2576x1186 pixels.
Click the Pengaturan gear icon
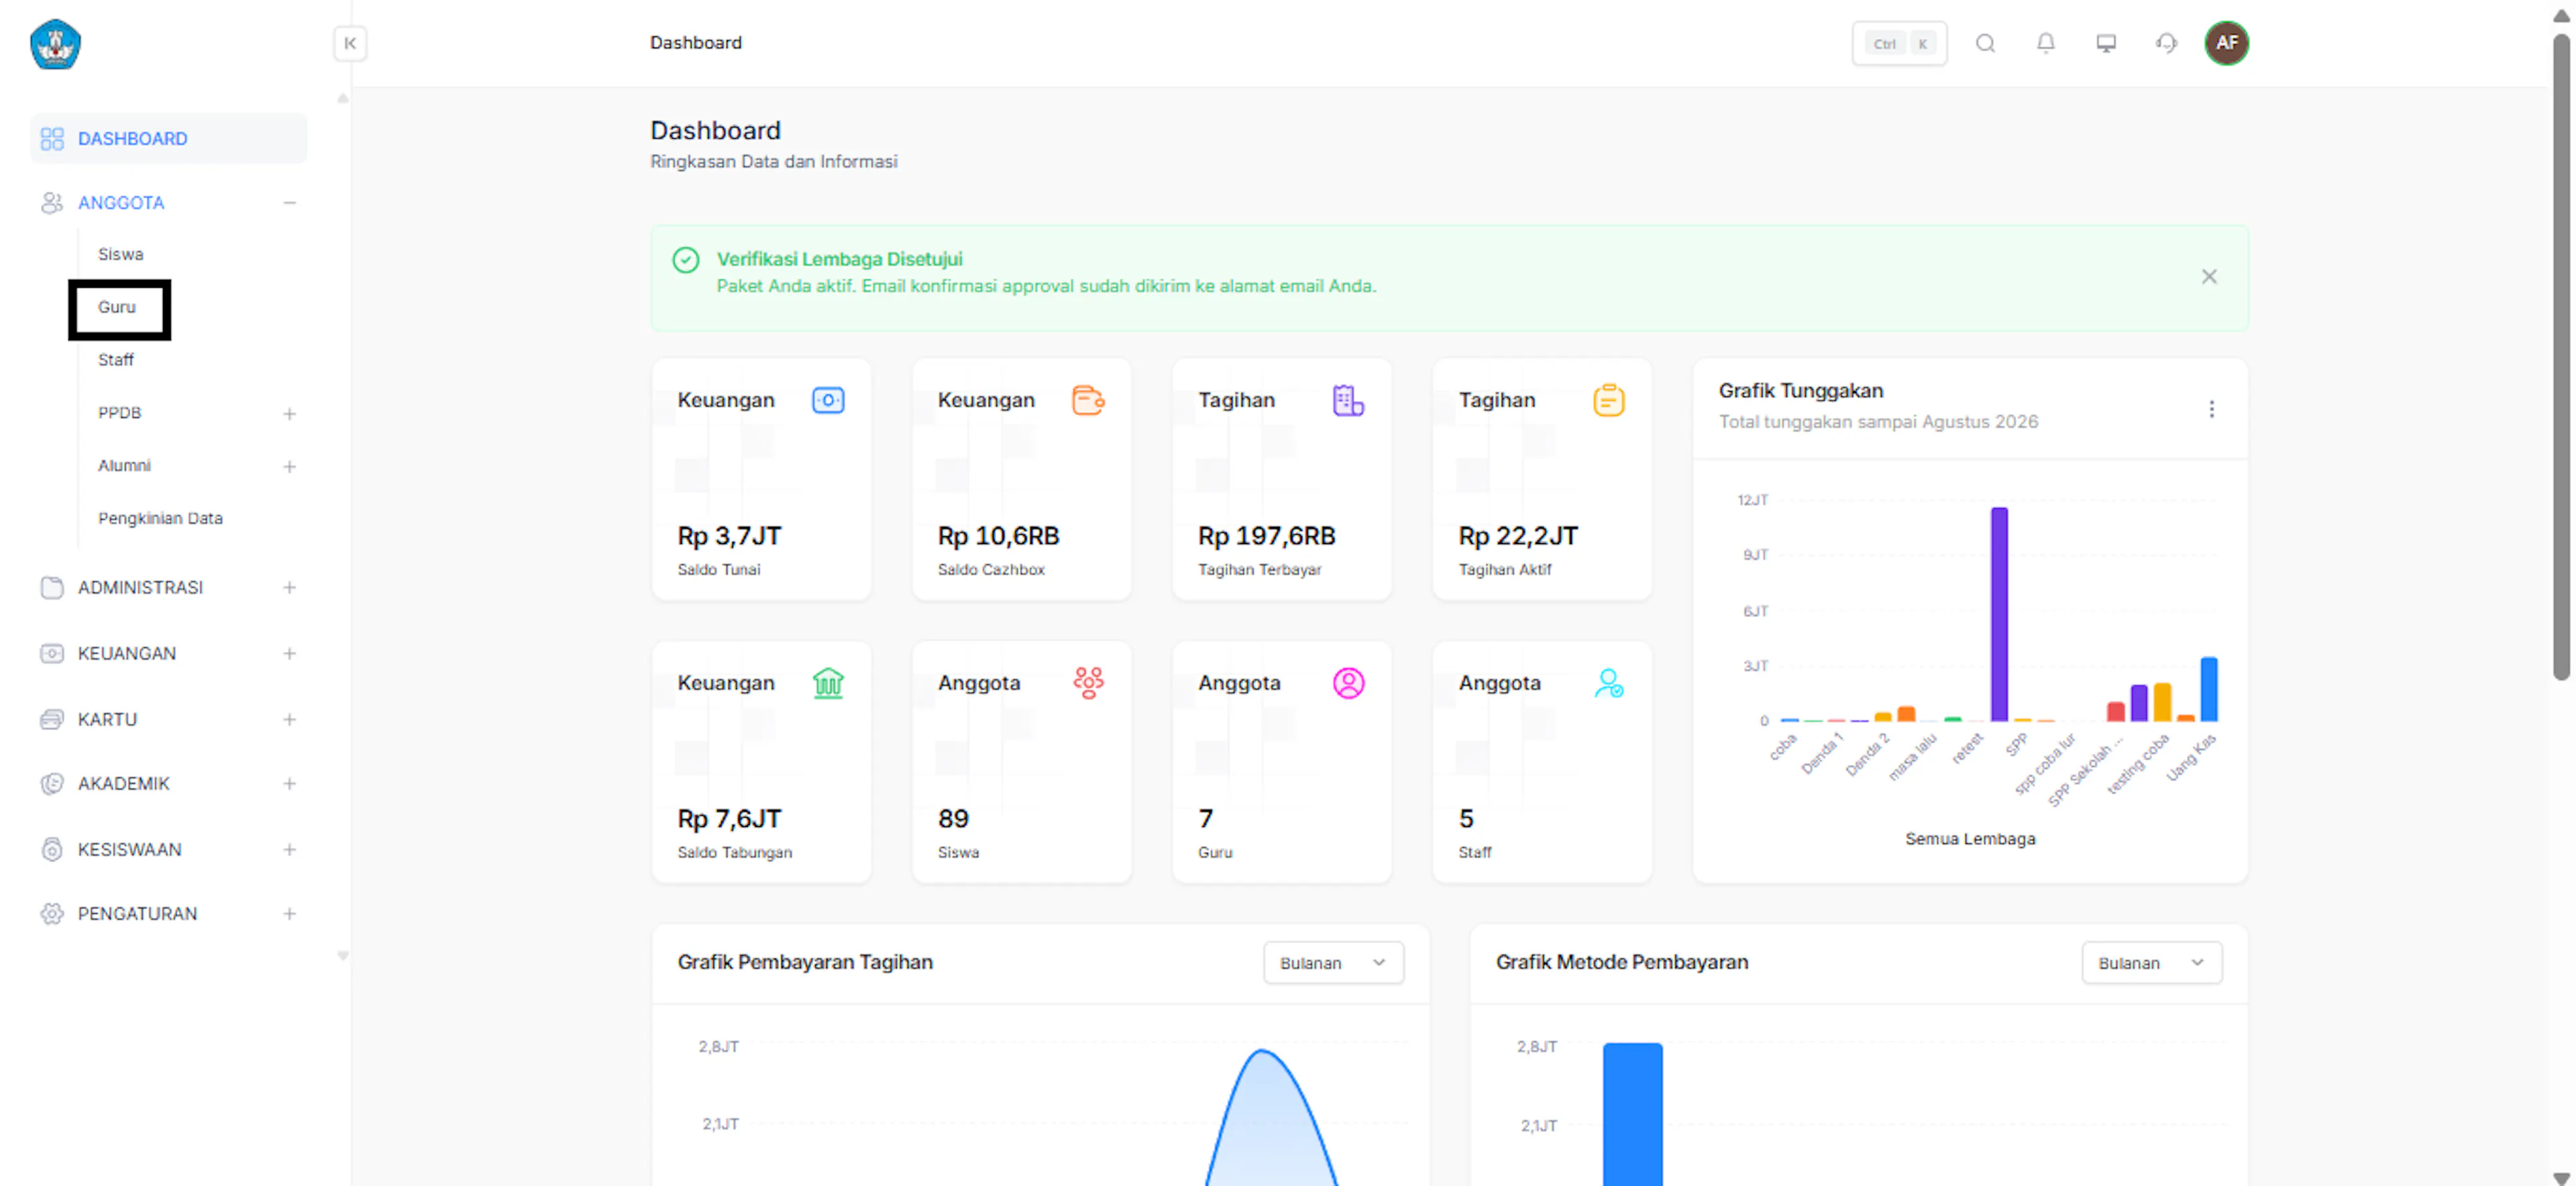pyautogui.click(x=52, y=913)
